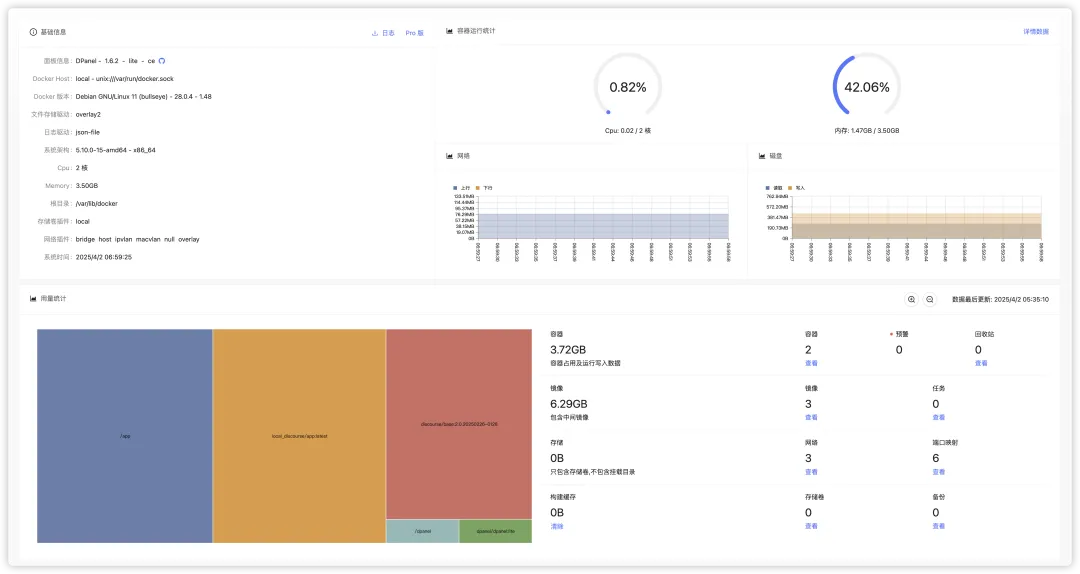This screenshot has height=574, width=1080.
Task: Open 详情数据 for container statistics
Action: tap(1036, 32)
